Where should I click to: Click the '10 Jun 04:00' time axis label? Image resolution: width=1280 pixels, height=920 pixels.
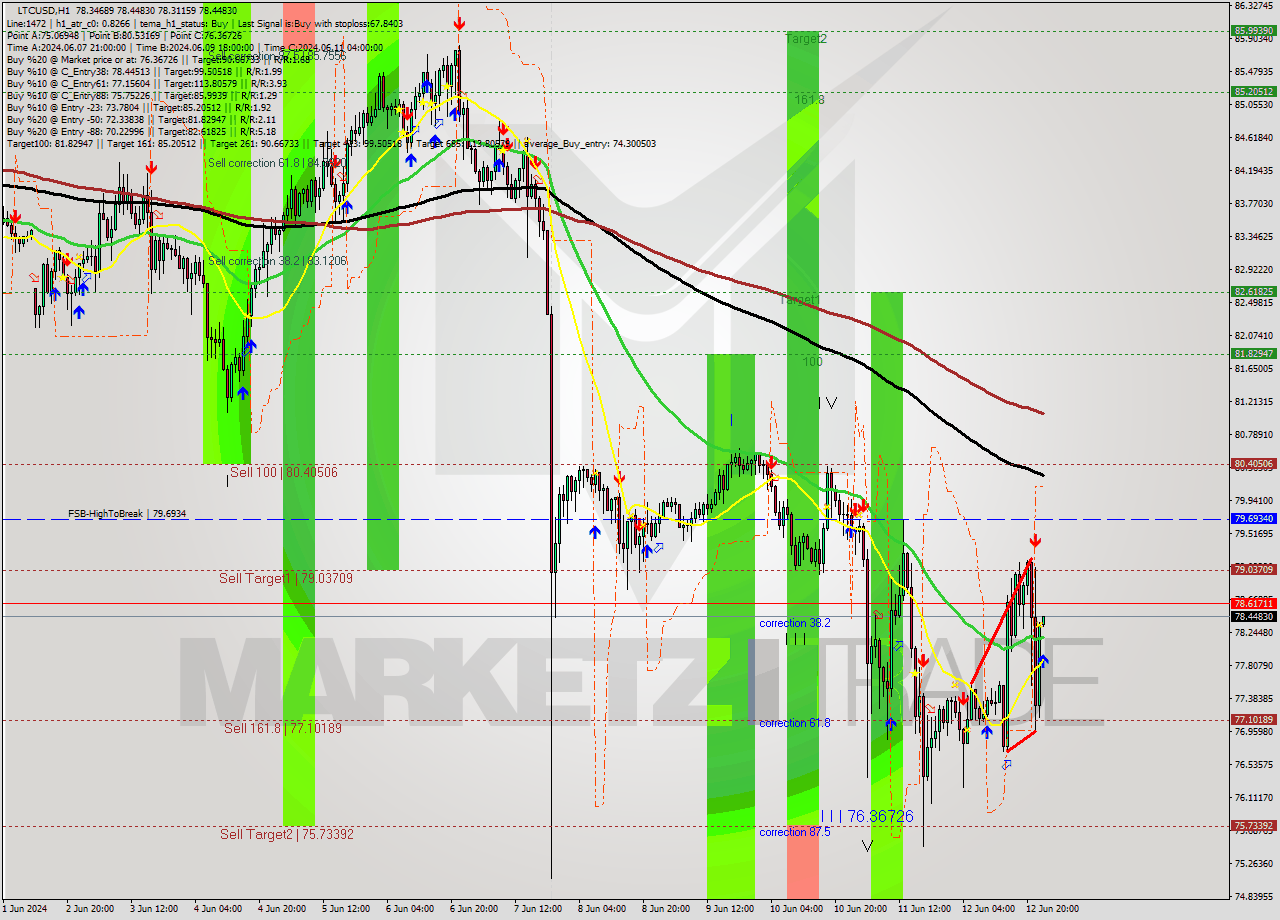[x=794, y=909]
